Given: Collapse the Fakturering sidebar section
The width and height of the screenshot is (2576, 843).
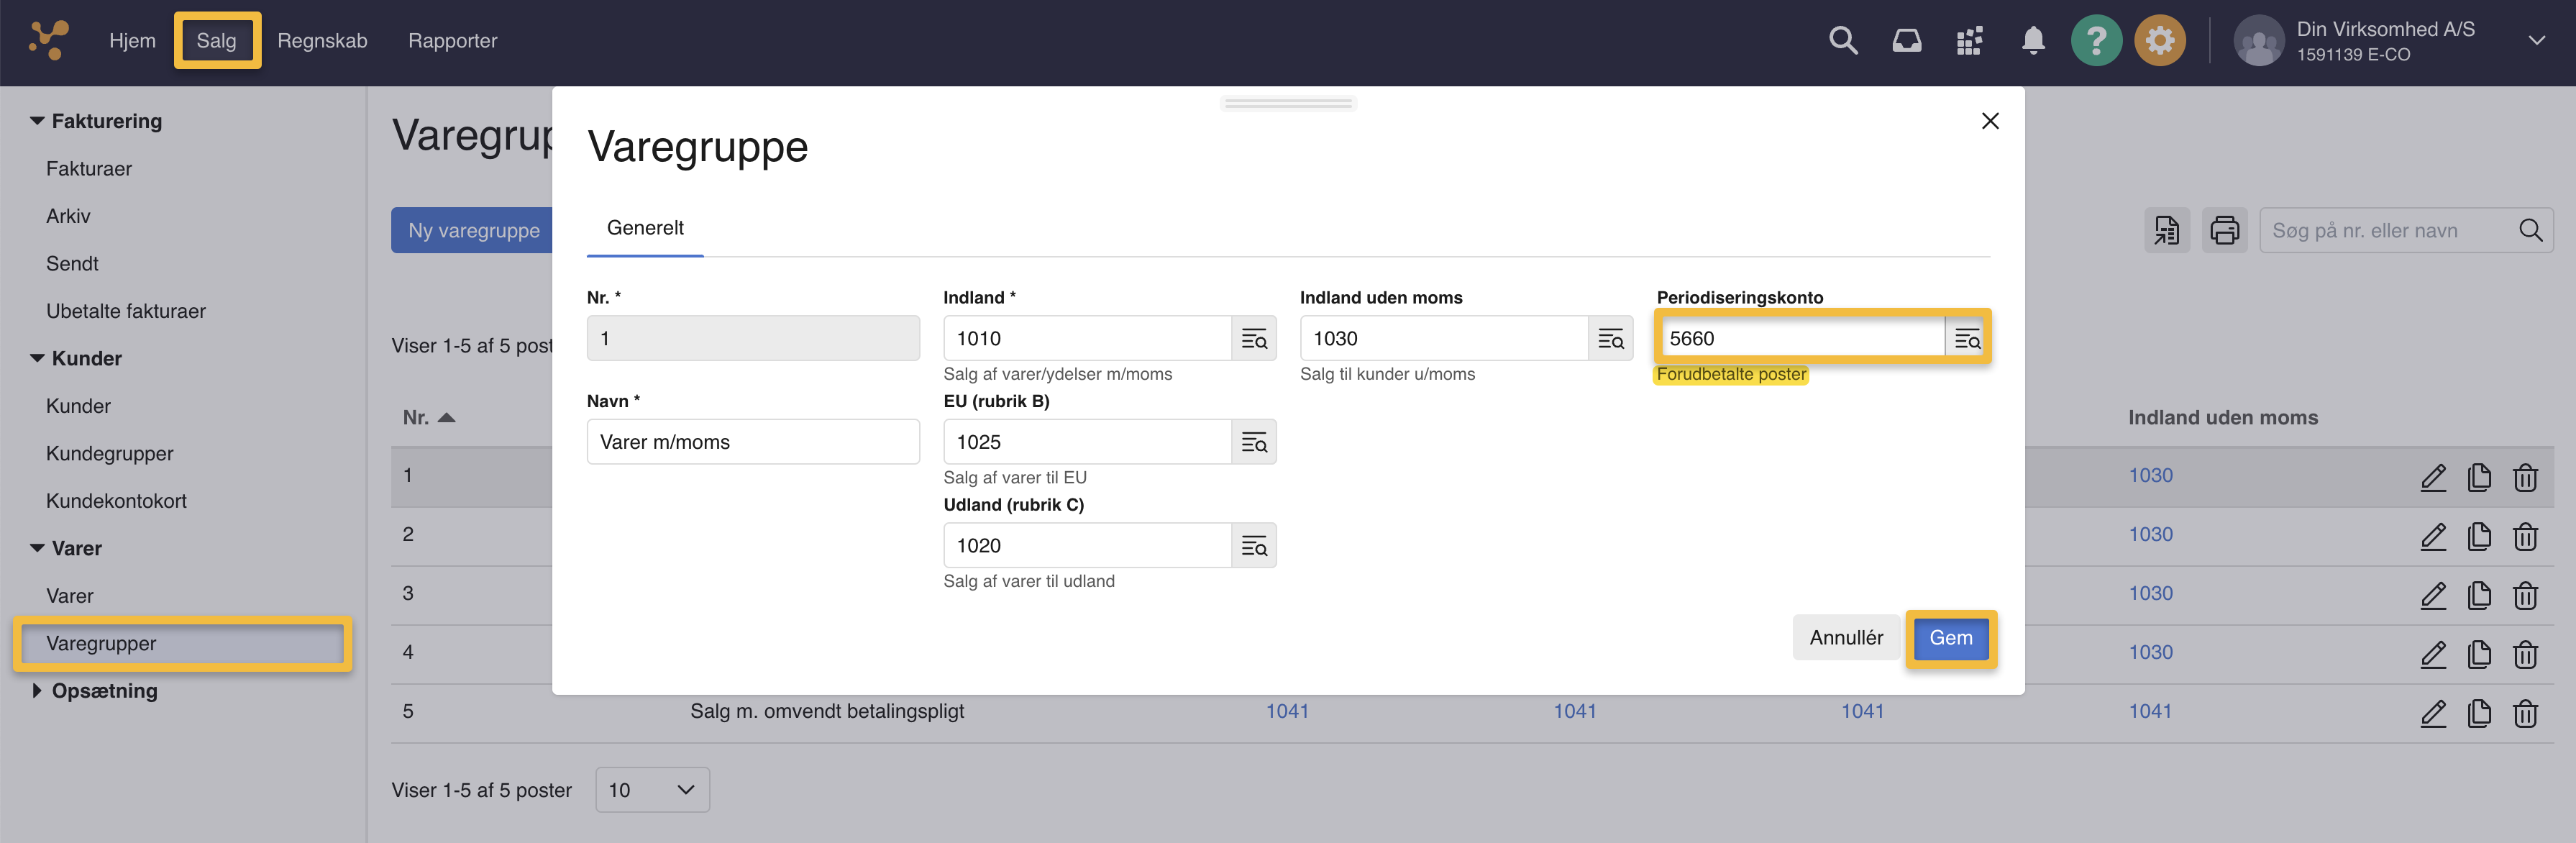Looking at the screenshot, I should pyautogui.click(x=38, y=121).
